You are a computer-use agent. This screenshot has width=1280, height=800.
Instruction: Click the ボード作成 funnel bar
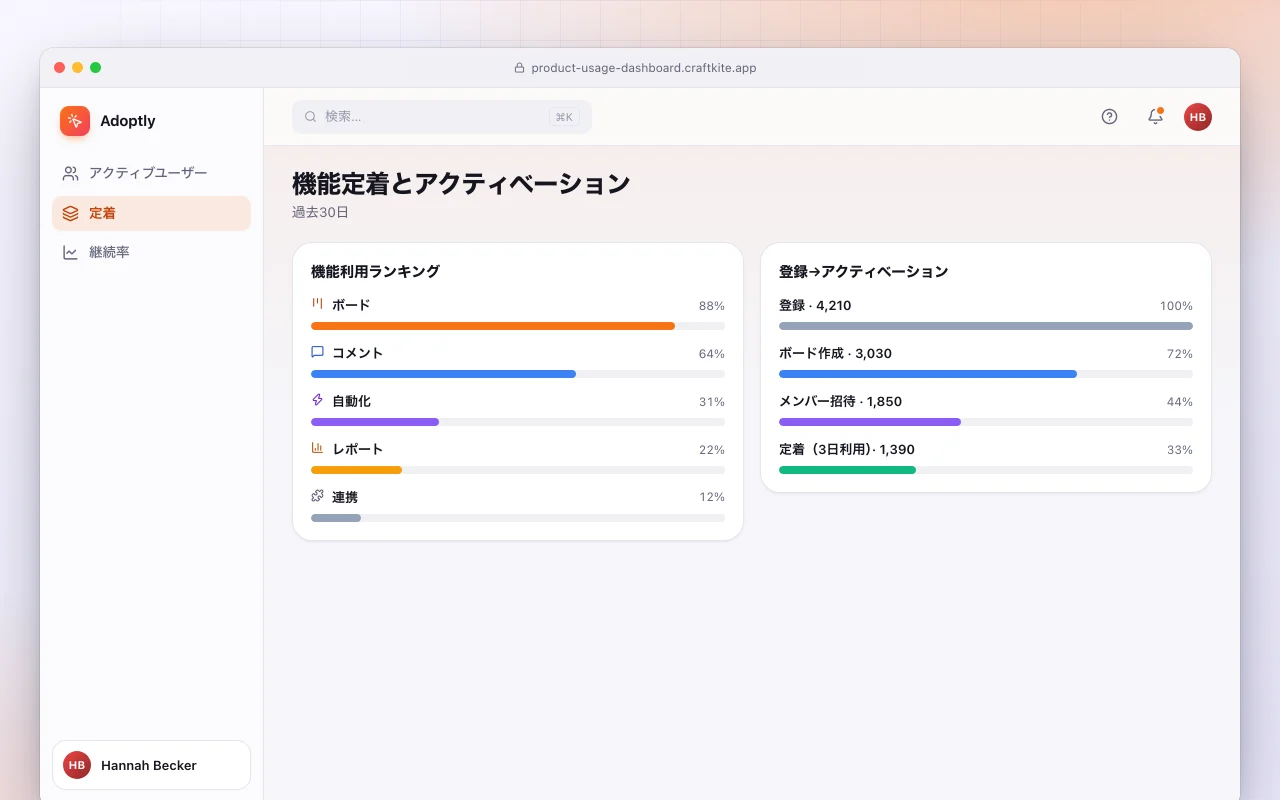click(928, 374)
